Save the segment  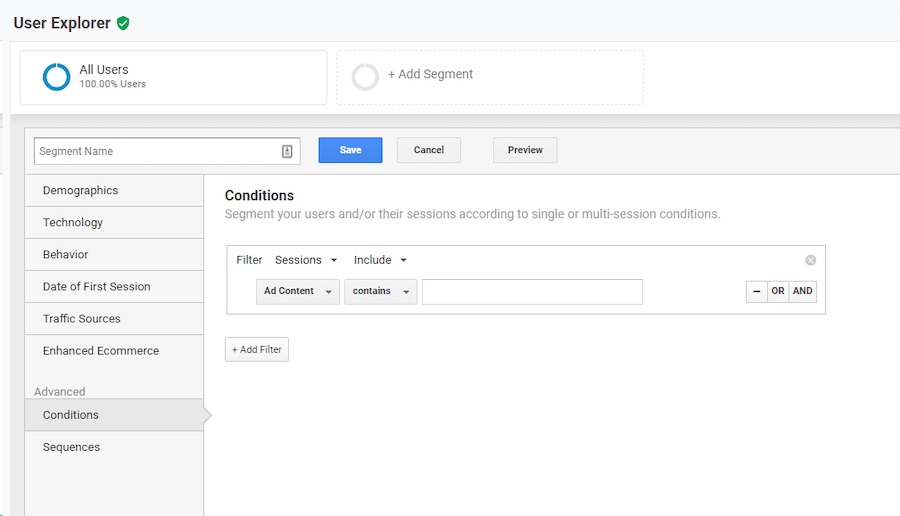click(350, 150)
